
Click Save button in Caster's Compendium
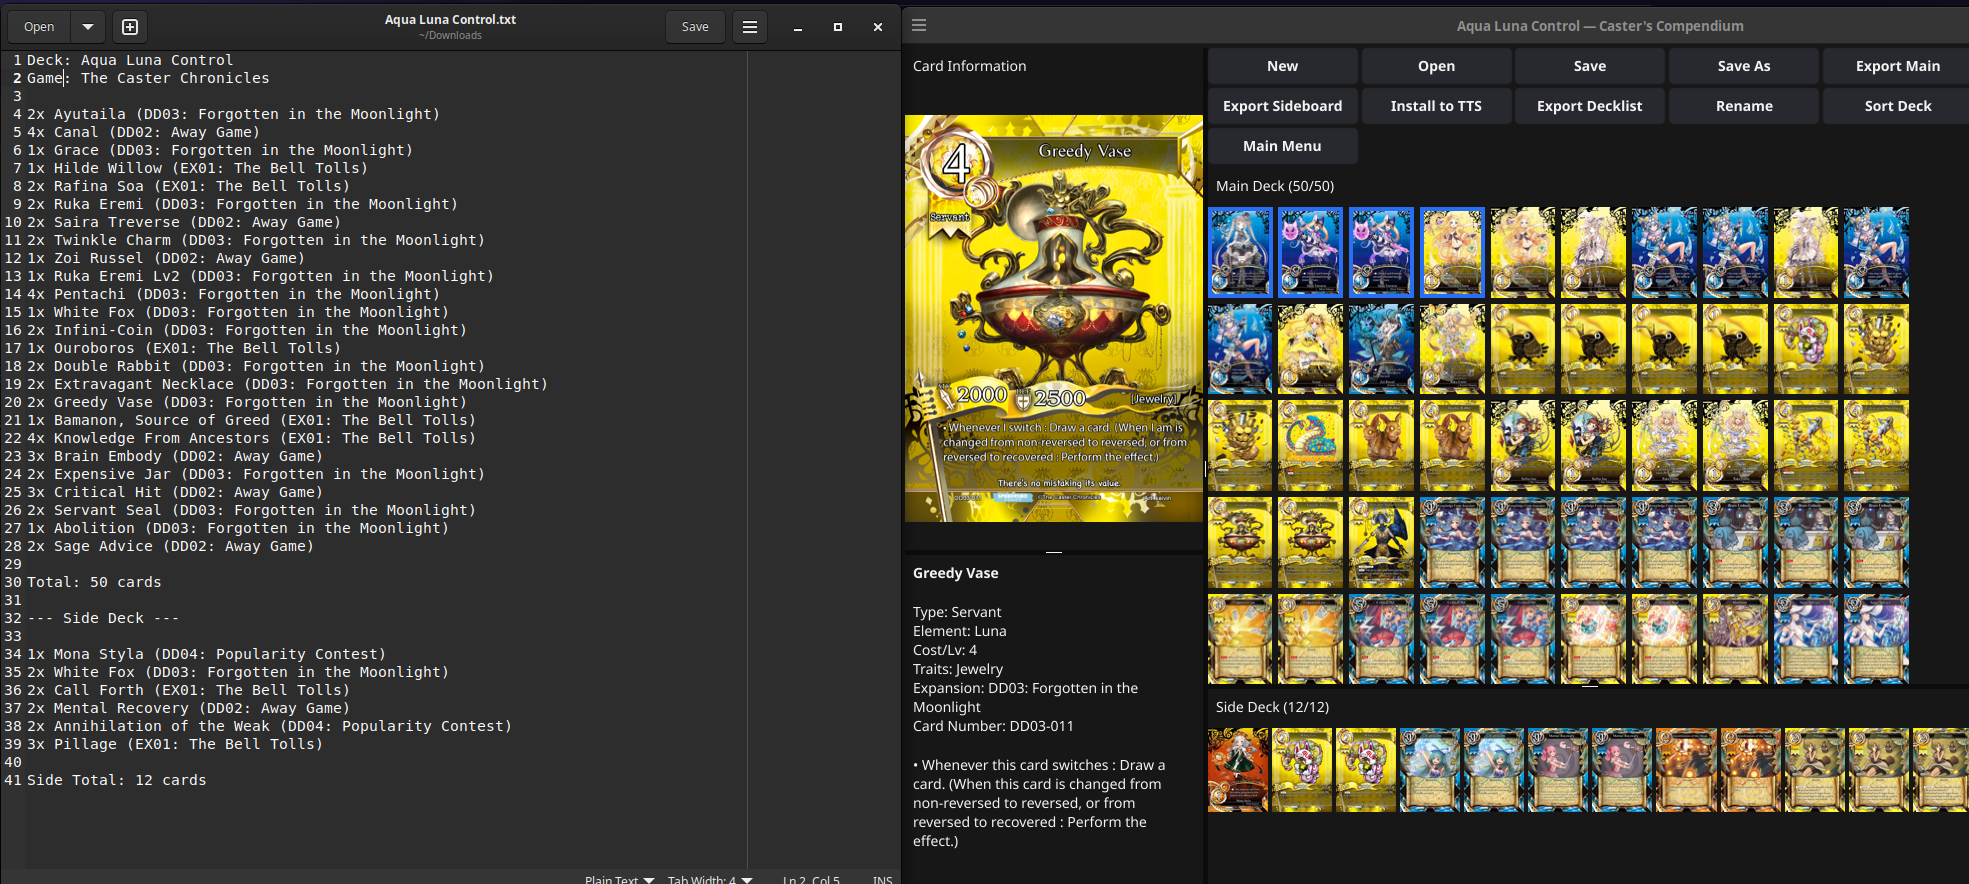coord(1590,66)
